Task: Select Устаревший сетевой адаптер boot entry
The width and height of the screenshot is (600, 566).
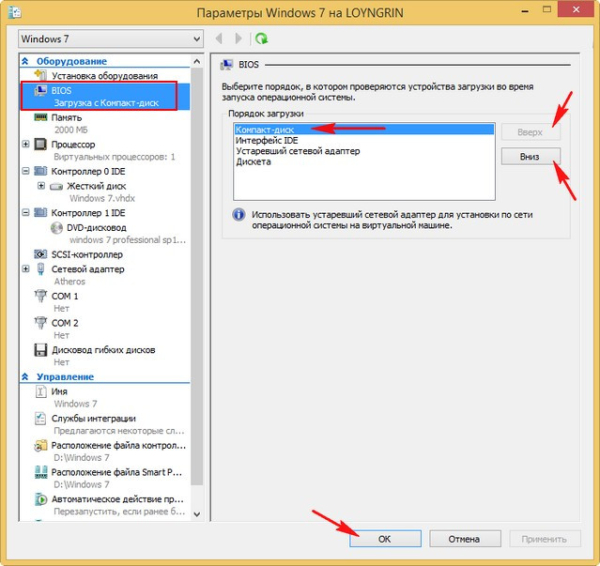Action: tap(298, 151)
